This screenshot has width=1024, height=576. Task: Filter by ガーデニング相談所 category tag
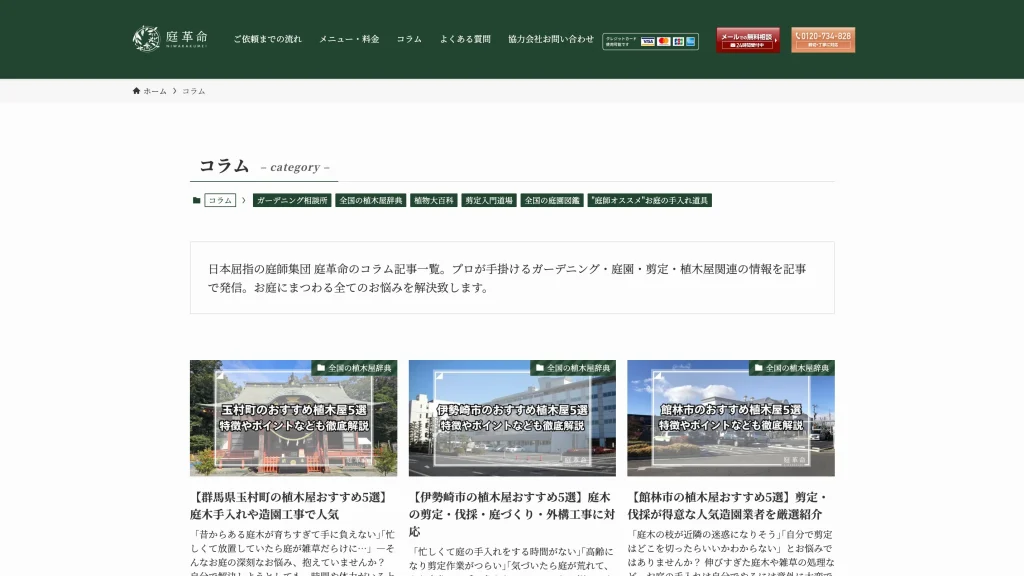(x=291, y=200)
